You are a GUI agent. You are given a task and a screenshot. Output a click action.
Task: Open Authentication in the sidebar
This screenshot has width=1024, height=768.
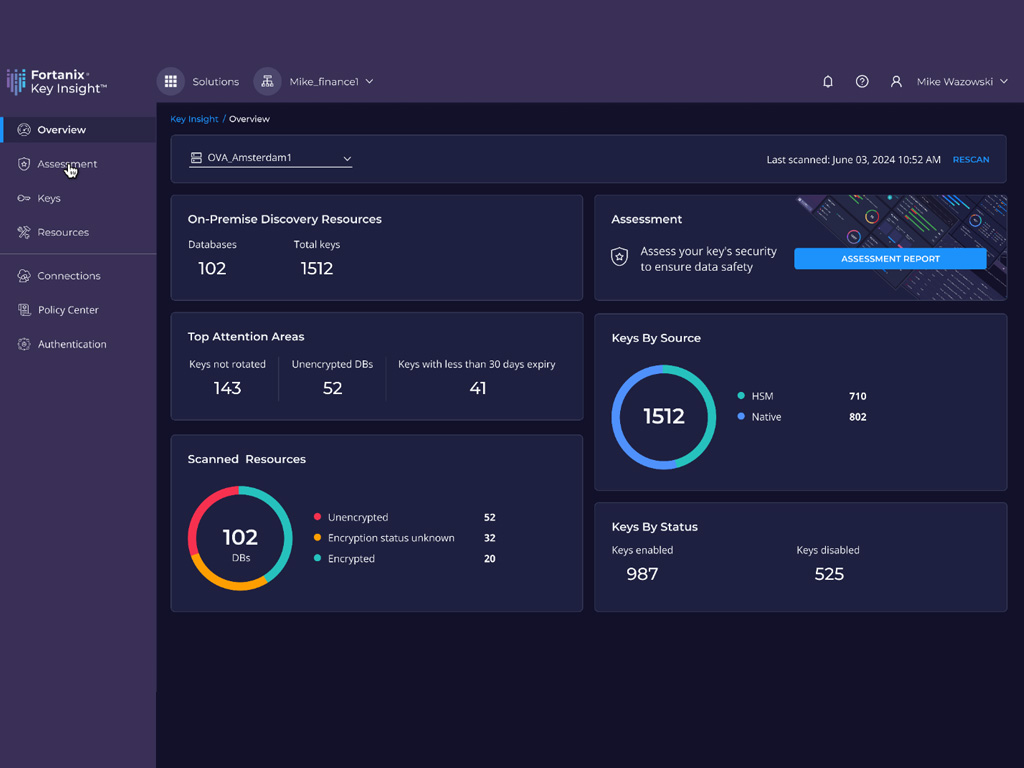(72, 344)
